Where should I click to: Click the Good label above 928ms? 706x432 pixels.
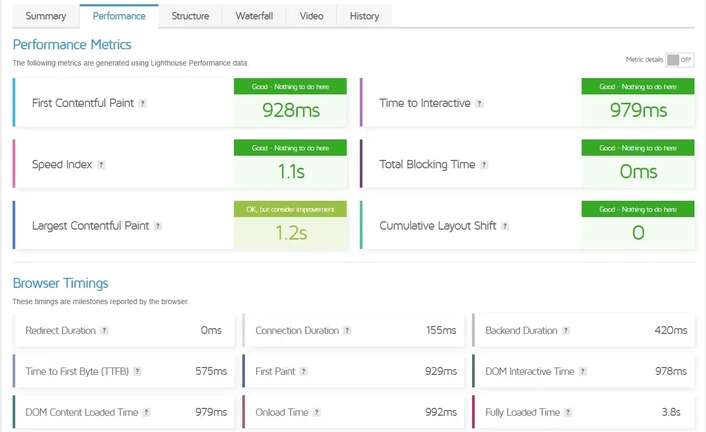click(x=290, y=86)
